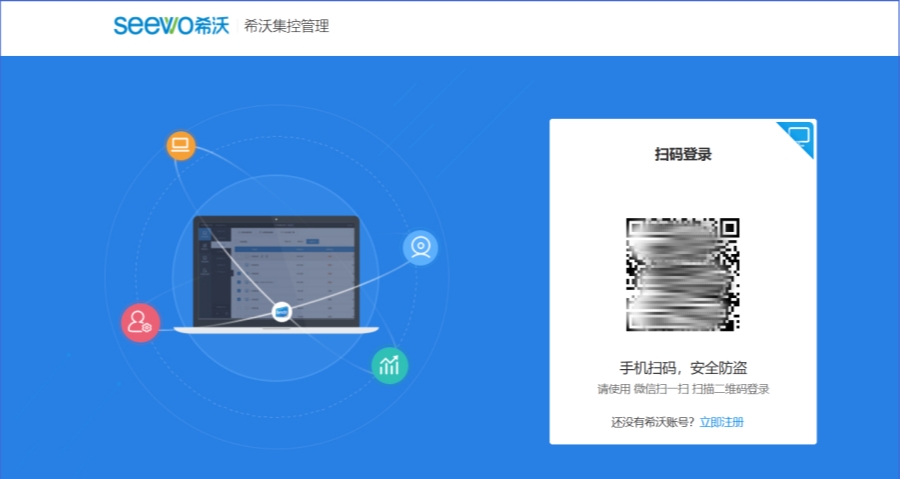Click the green chart statistics icon

(x=390, y=365)
